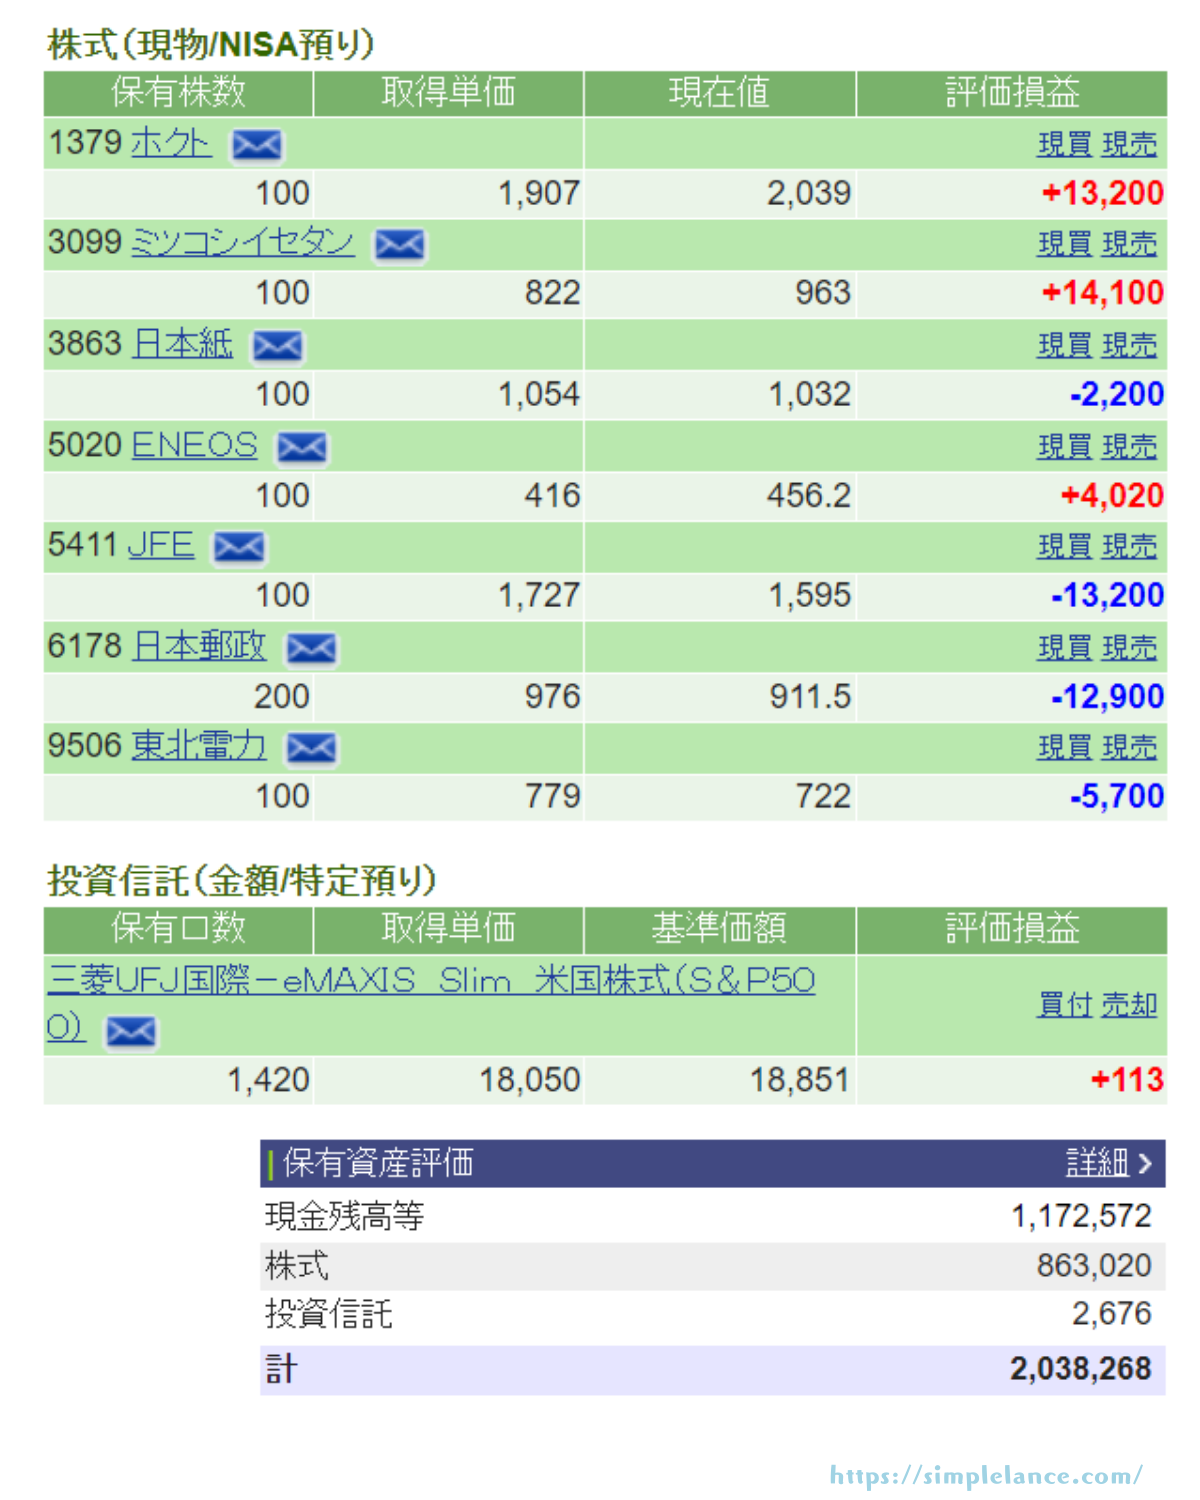Click the mail icon beside ENEOS

[301, 447]
